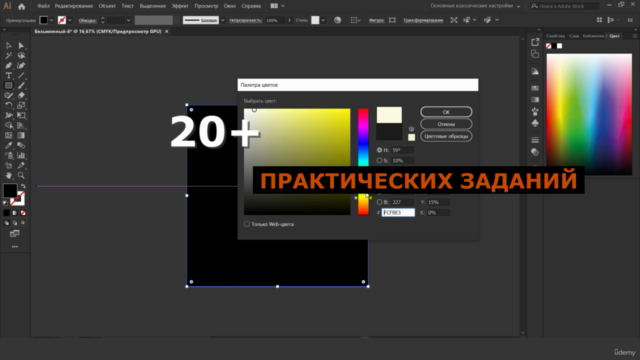The width and height of the screenshot is (640, 360).
Task: Open the stroke weight dropdown
Action: tap(128, 20)
